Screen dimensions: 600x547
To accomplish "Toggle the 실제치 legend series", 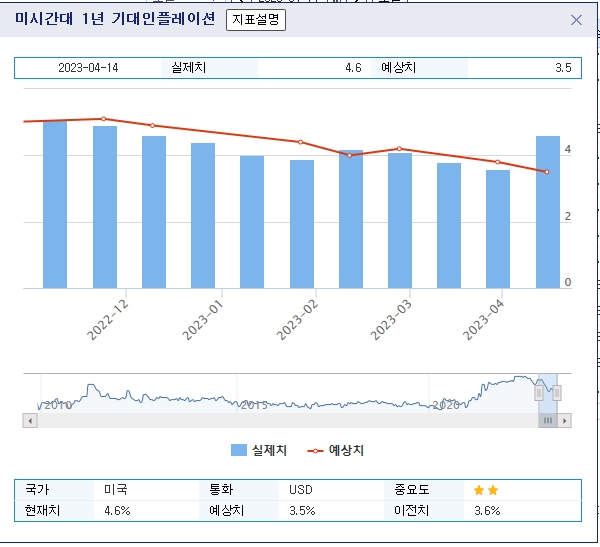I will [x=259, y=450].
